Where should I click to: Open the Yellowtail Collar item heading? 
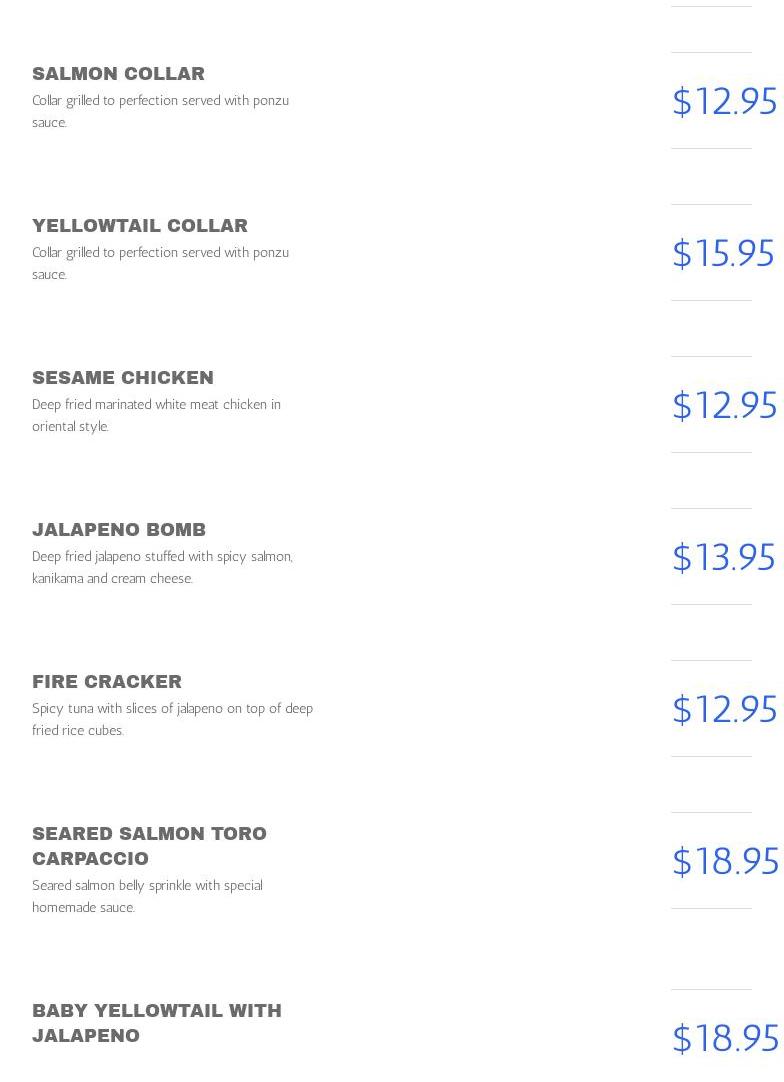coord(140,226)
